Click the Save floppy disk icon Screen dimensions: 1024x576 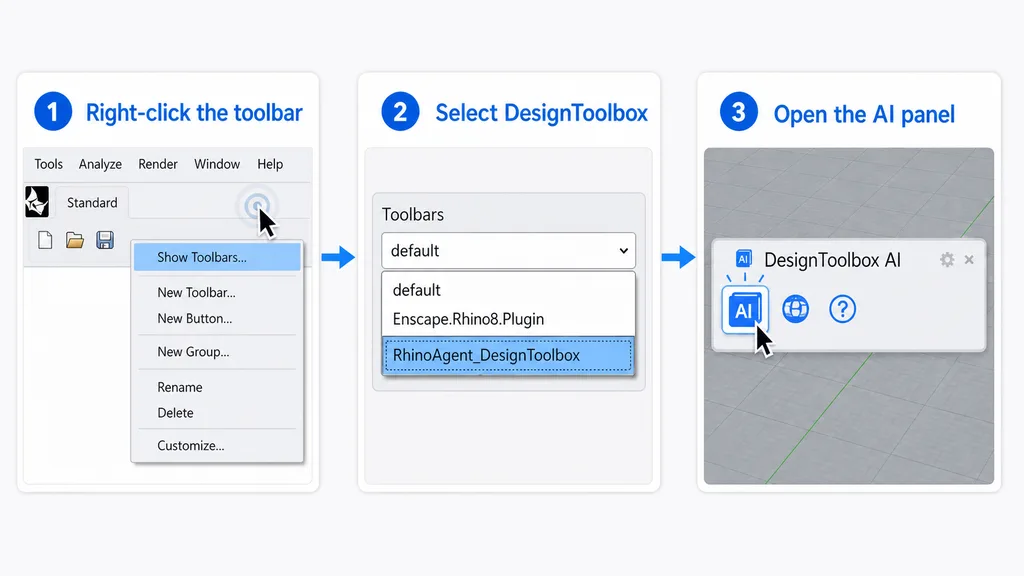pyautogui.click(x=104, y=240)
